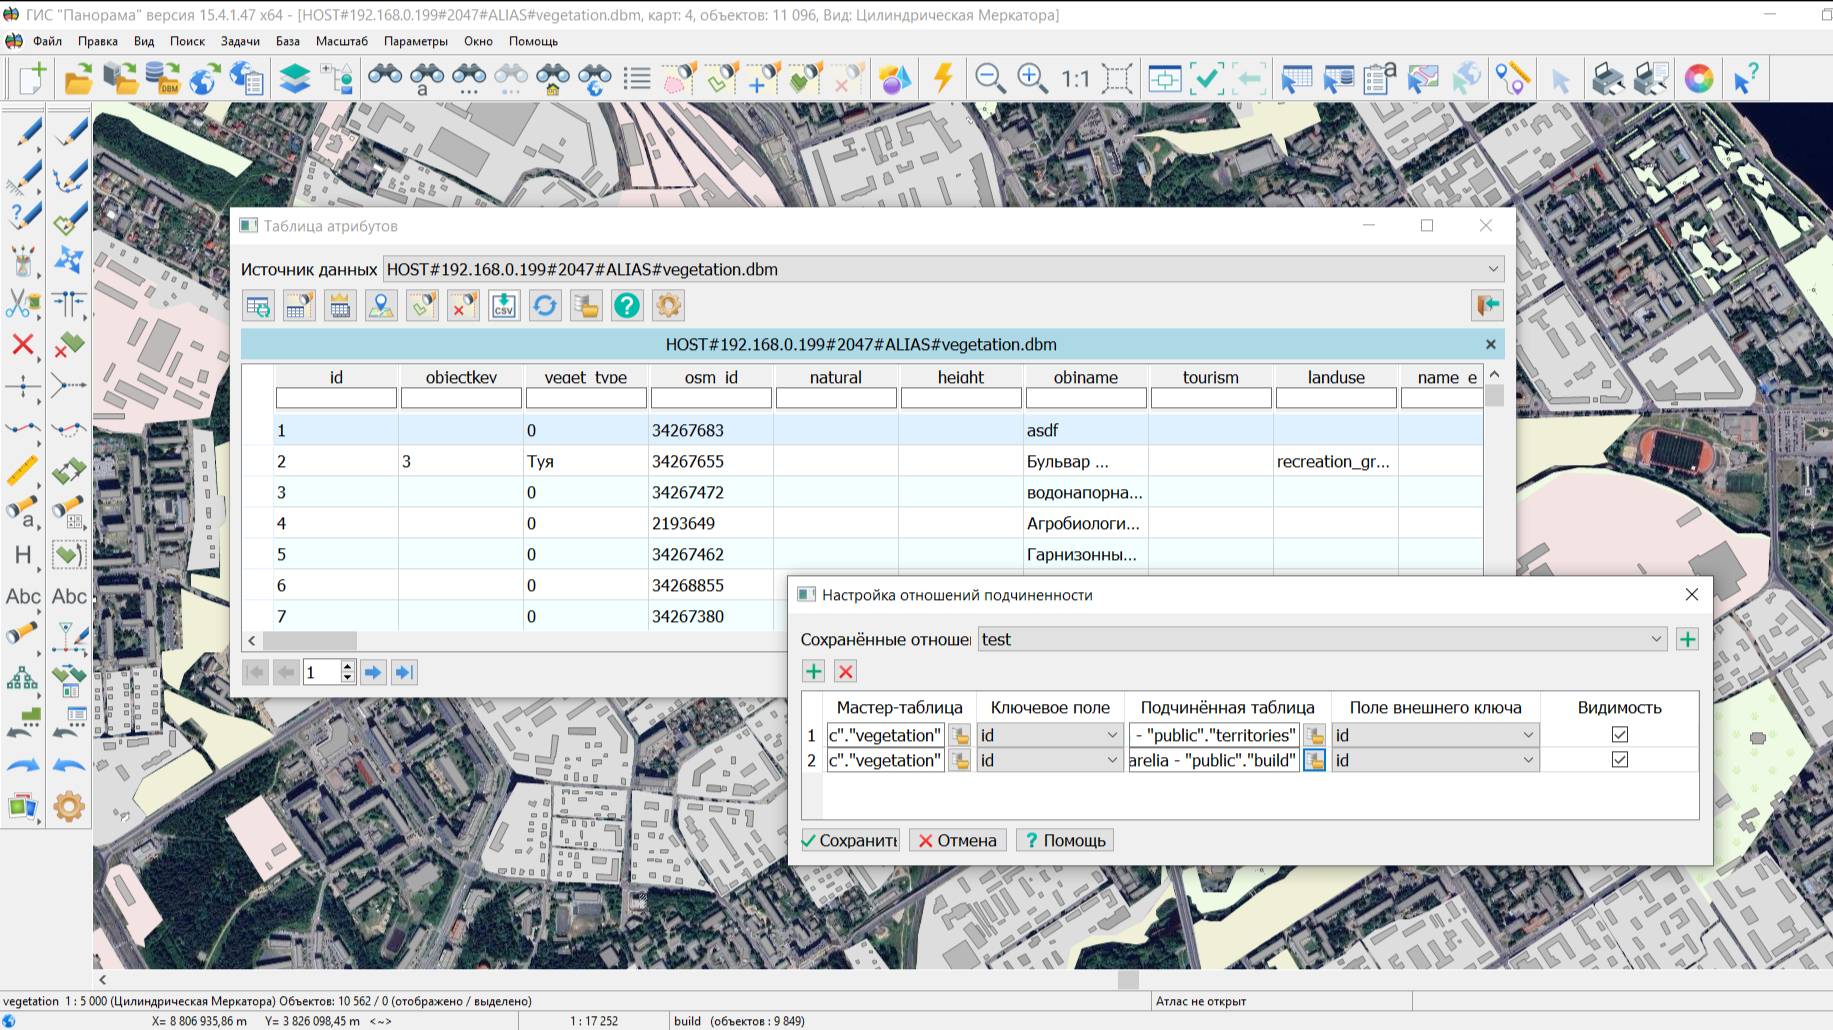Image resolution: width=1833 pixels, height=1030 pixels.
Task: Click the color wheel icon in toolbar
Action: click(1698, 78)
